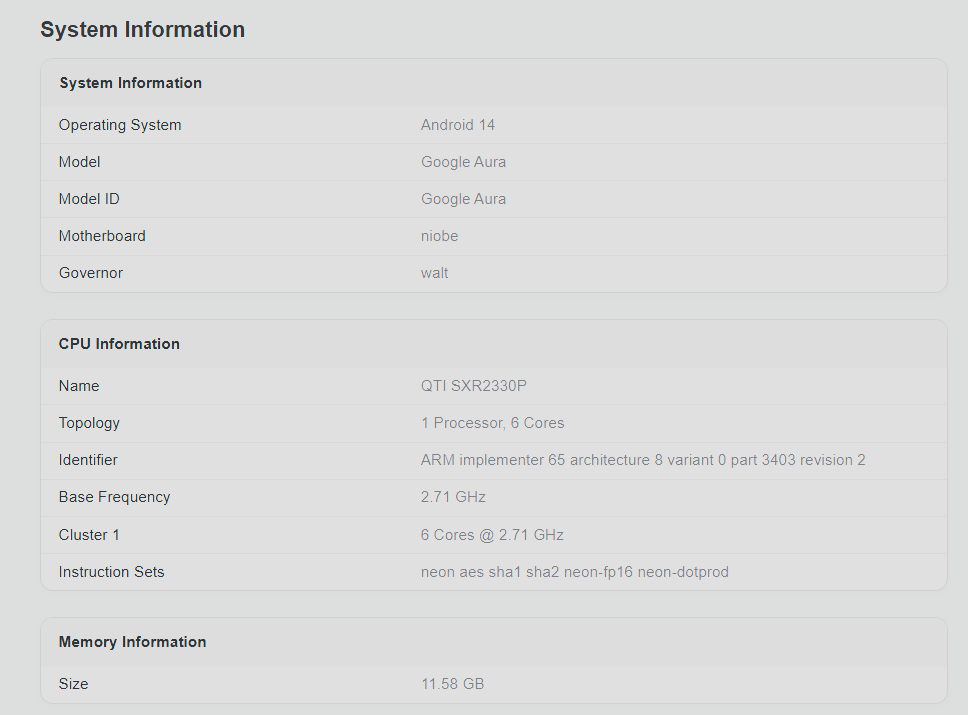Viewport: 968px width, 715px height.
Task: Click the System Information page heading
Action: [143, 30]
